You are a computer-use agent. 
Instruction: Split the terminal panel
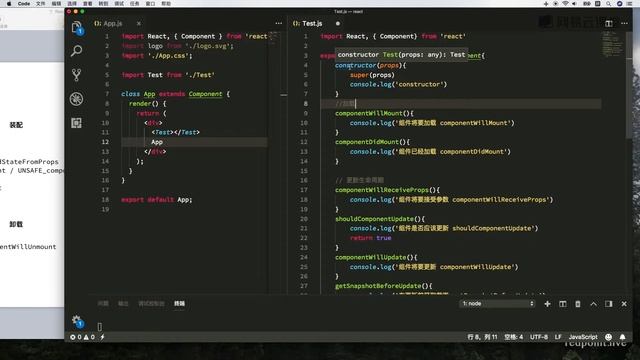coord(562,304)
